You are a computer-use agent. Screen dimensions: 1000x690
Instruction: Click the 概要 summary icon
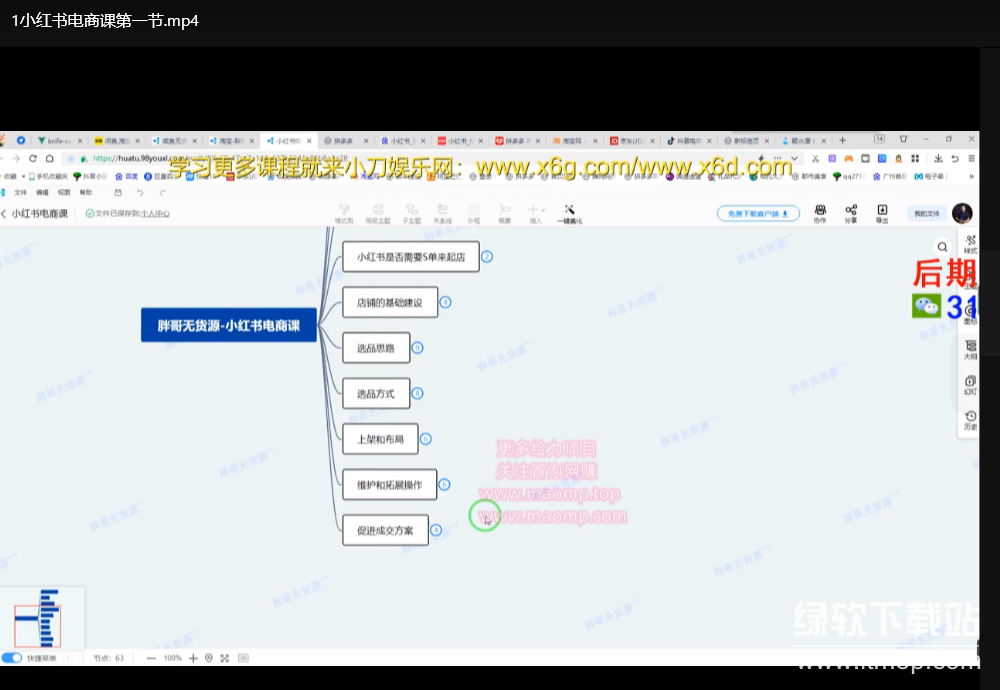click(x=504, y=214)
